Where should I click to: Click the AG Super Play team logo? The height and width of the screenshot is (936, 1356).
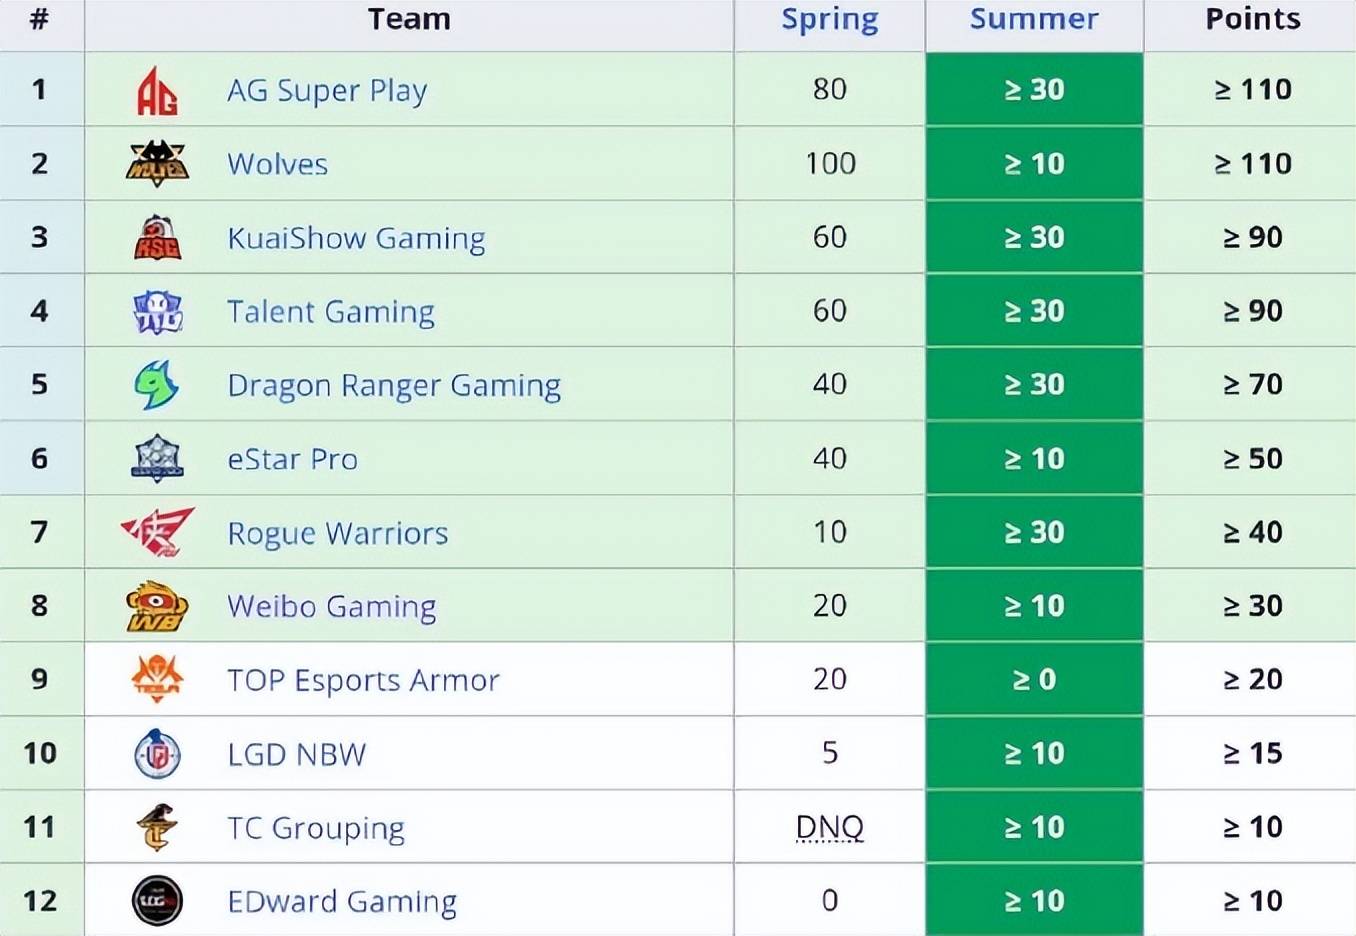(x=157, y=91)
